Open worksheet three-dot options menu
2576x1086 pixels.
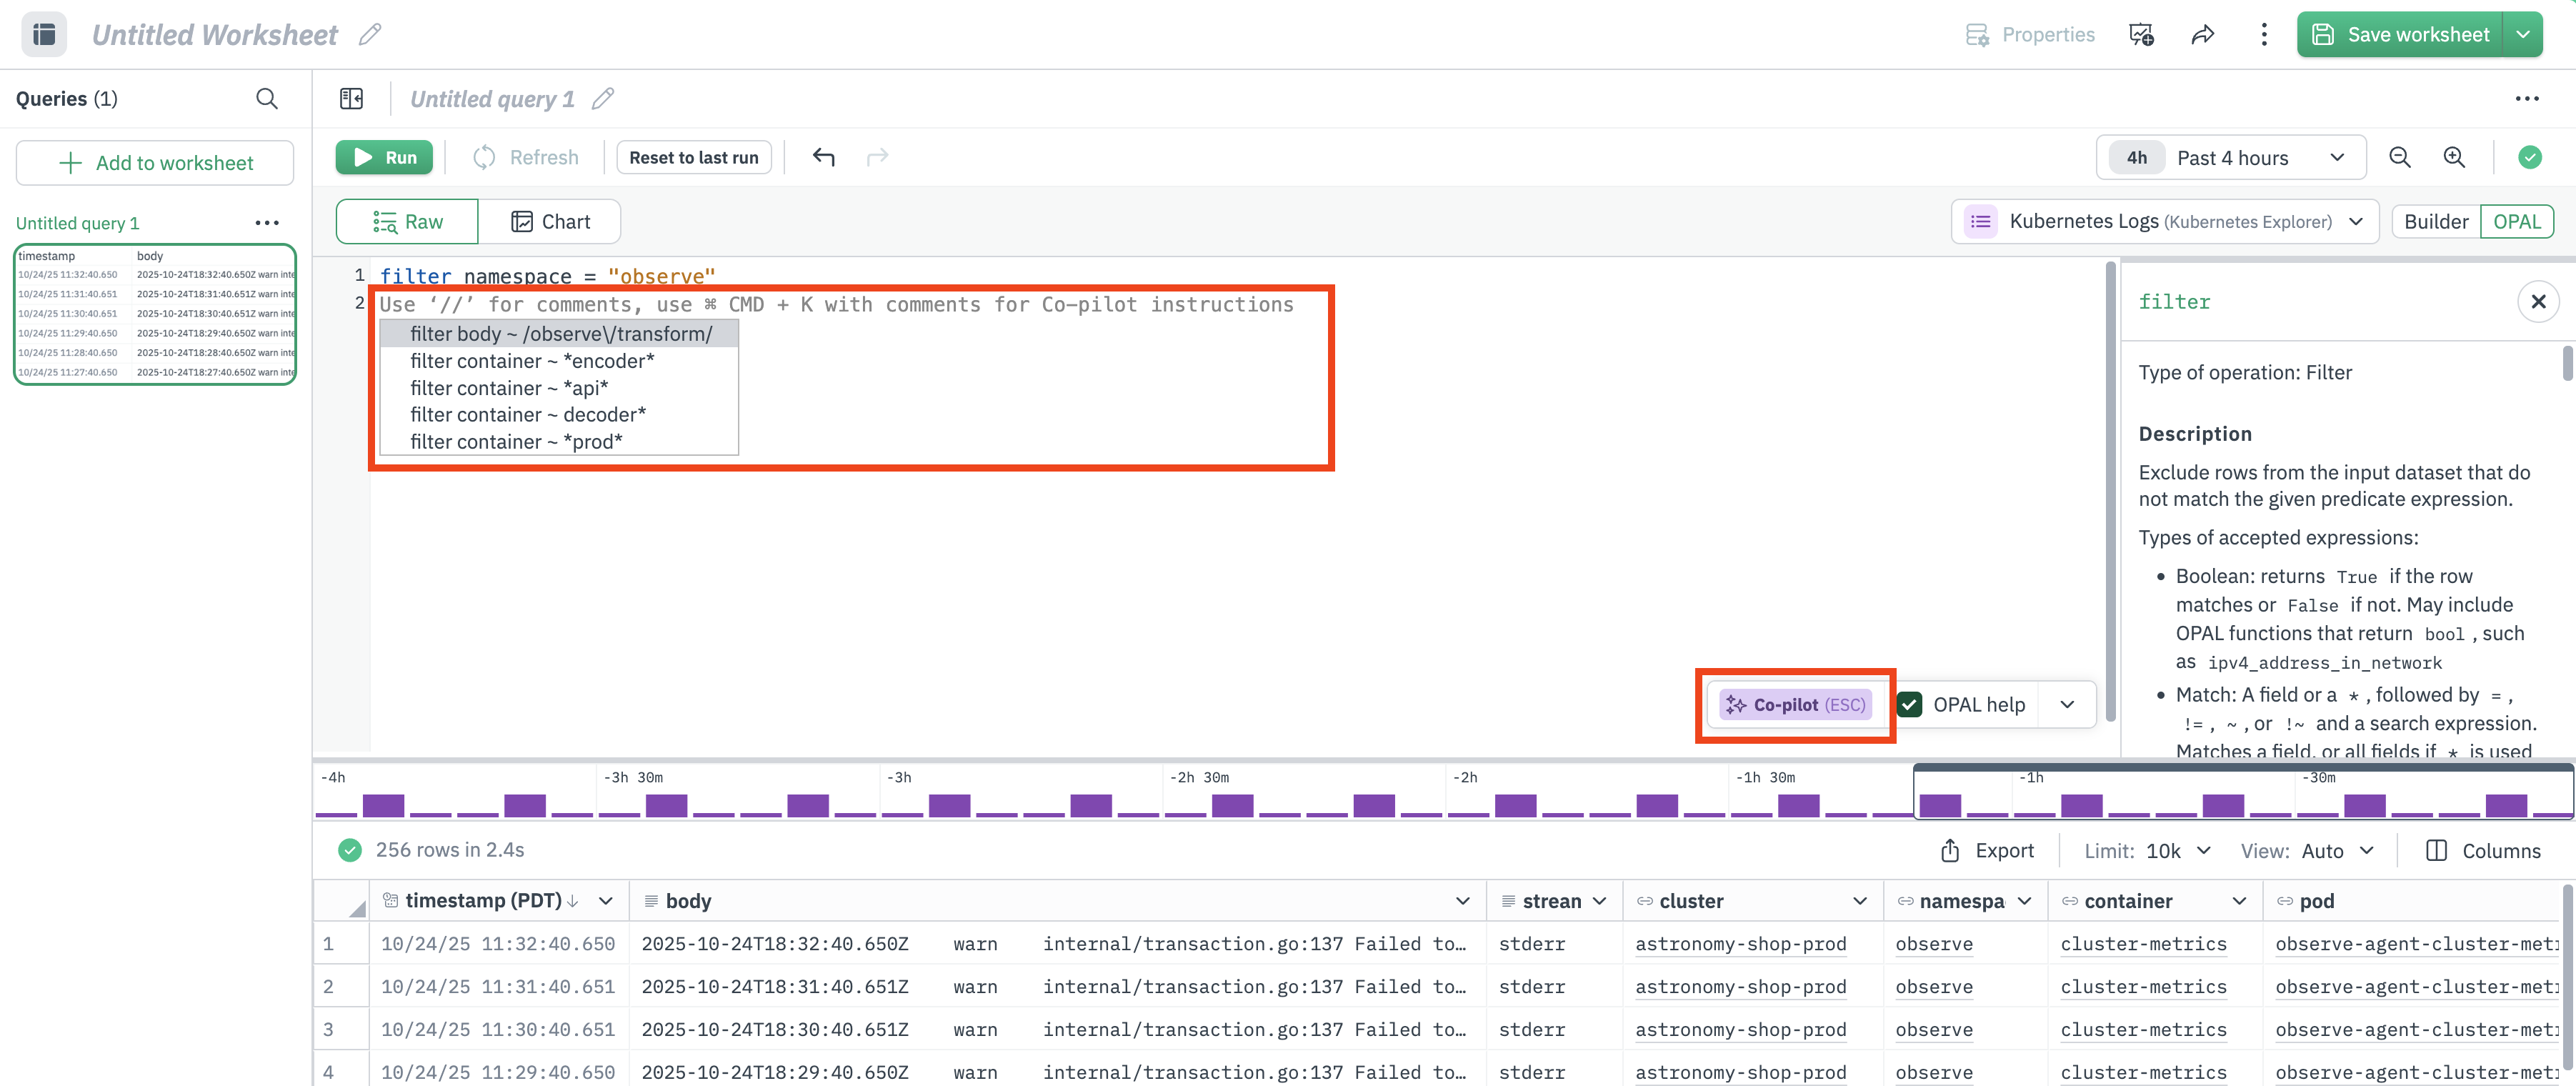pyautogui.click(x=2263, y=35)
